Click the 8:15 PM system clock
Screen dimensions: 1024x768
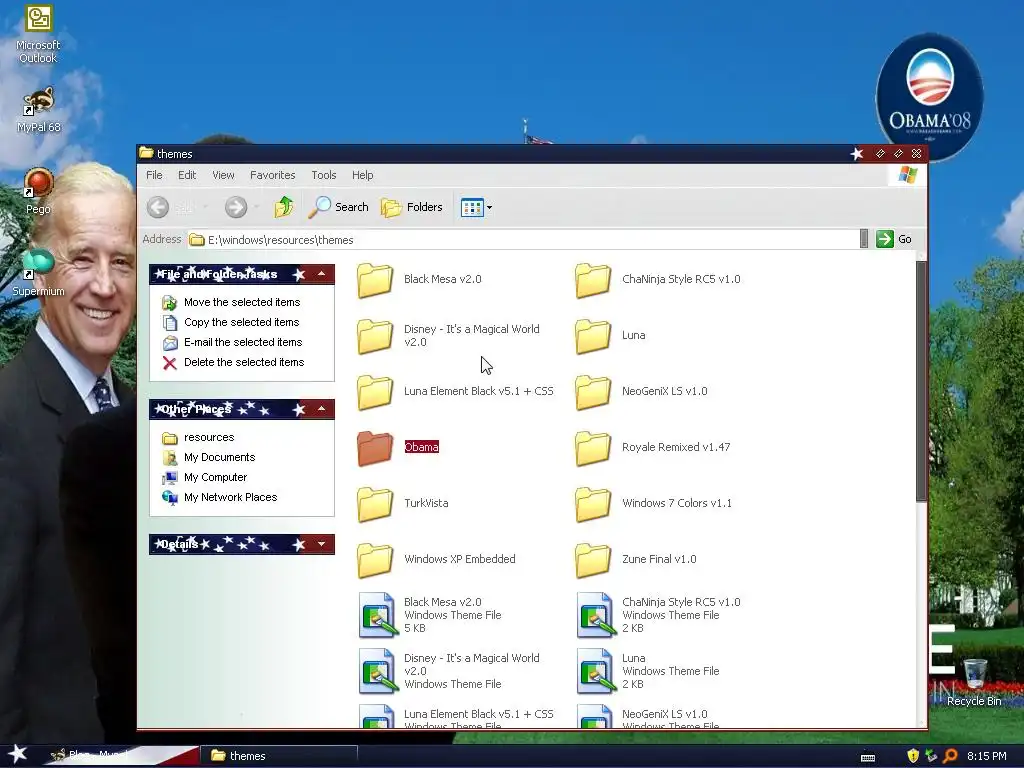(x=986, y=756)
